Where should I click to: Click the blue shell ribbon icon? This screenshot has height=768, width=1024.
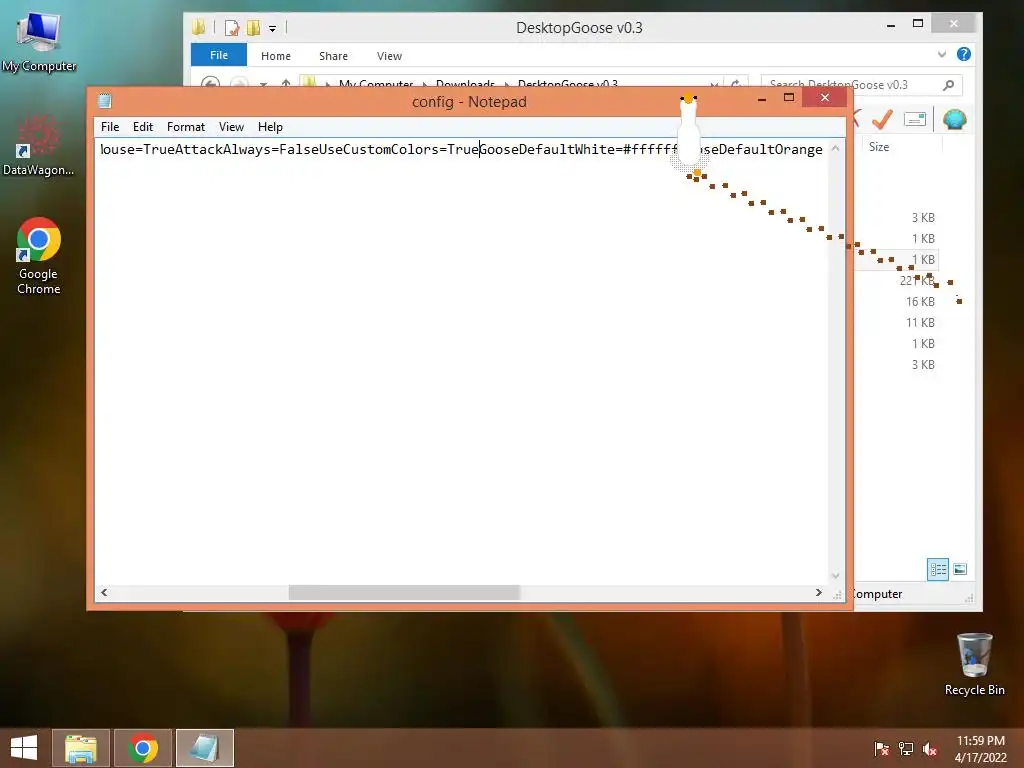coord(954,120)
